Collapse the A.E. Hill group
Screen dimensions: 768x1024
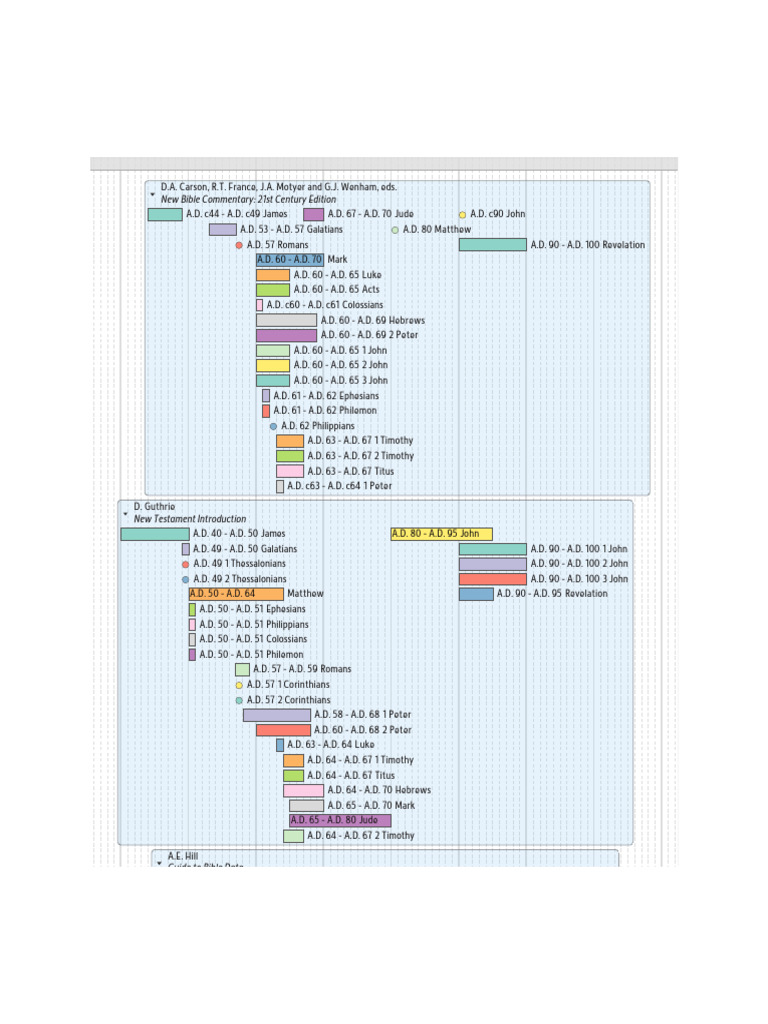159,863
